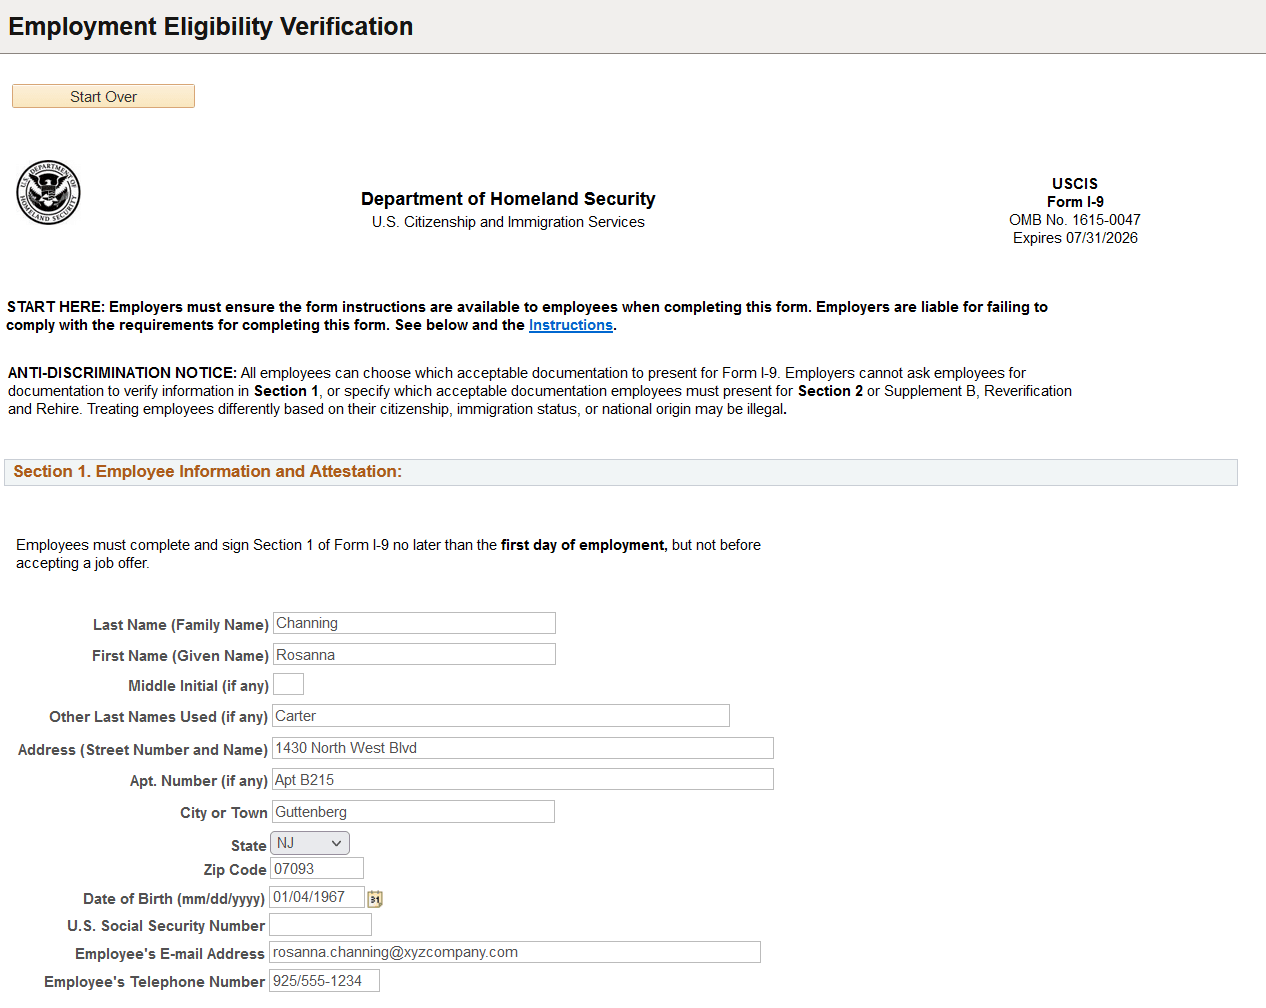Click the Department of Homeland Security seal

48,192
